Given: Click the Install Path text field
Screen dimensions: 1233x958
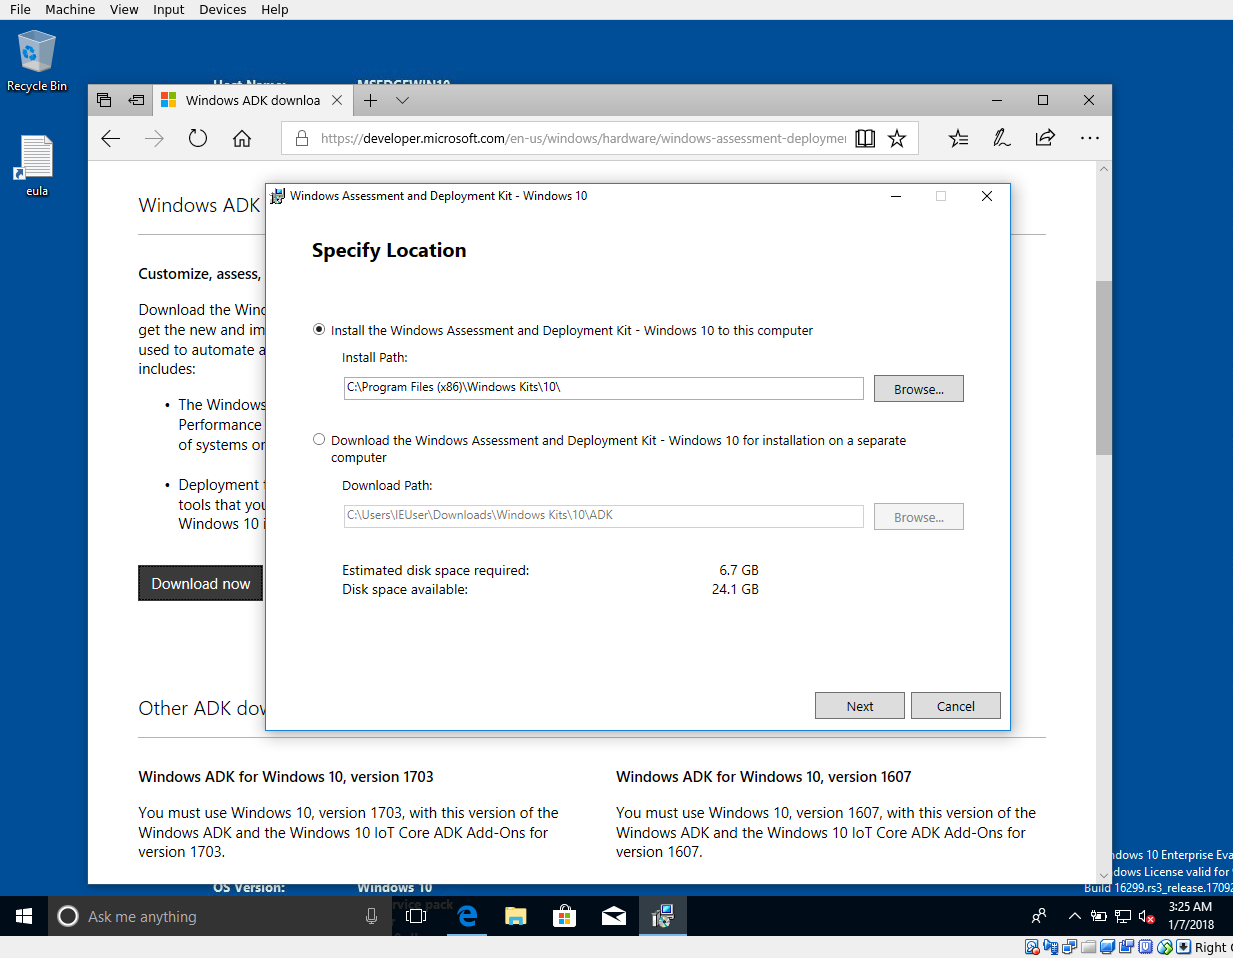Looking at the screenshot, I should click(603, 388).
